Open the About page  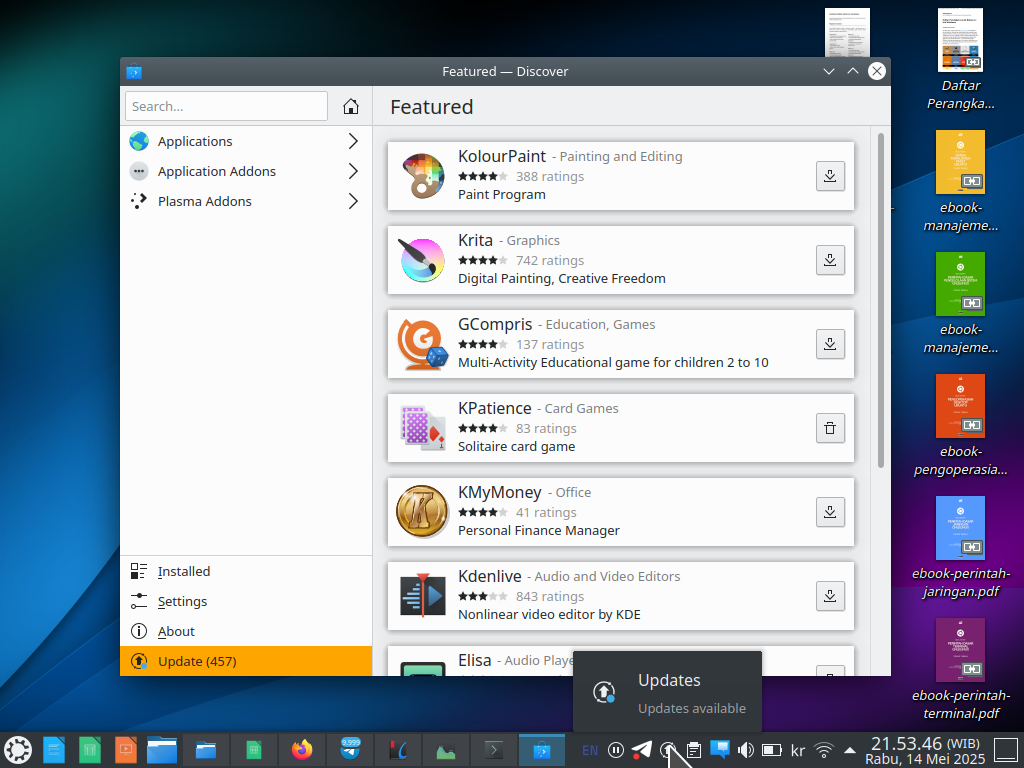point(246,632)
